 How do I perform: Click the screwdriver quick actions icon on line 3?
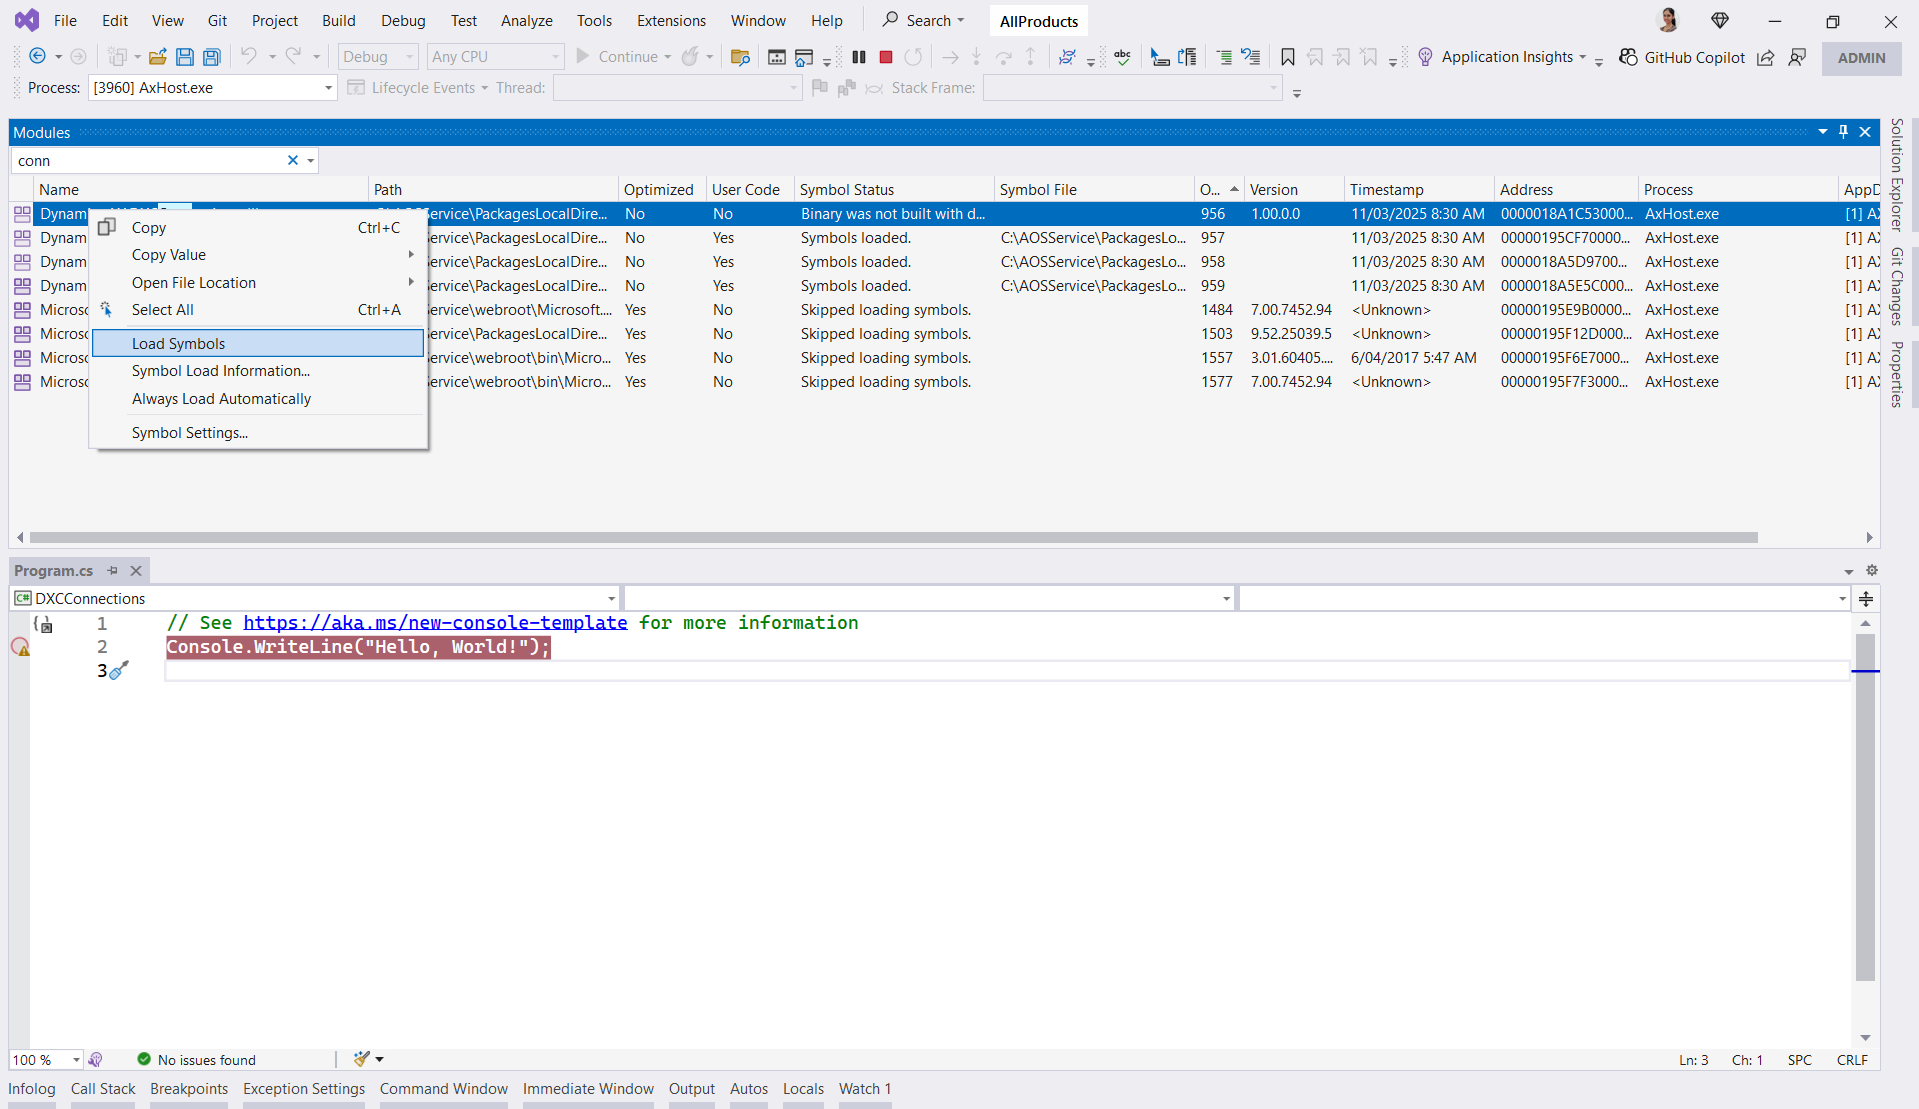coord(119,670)
